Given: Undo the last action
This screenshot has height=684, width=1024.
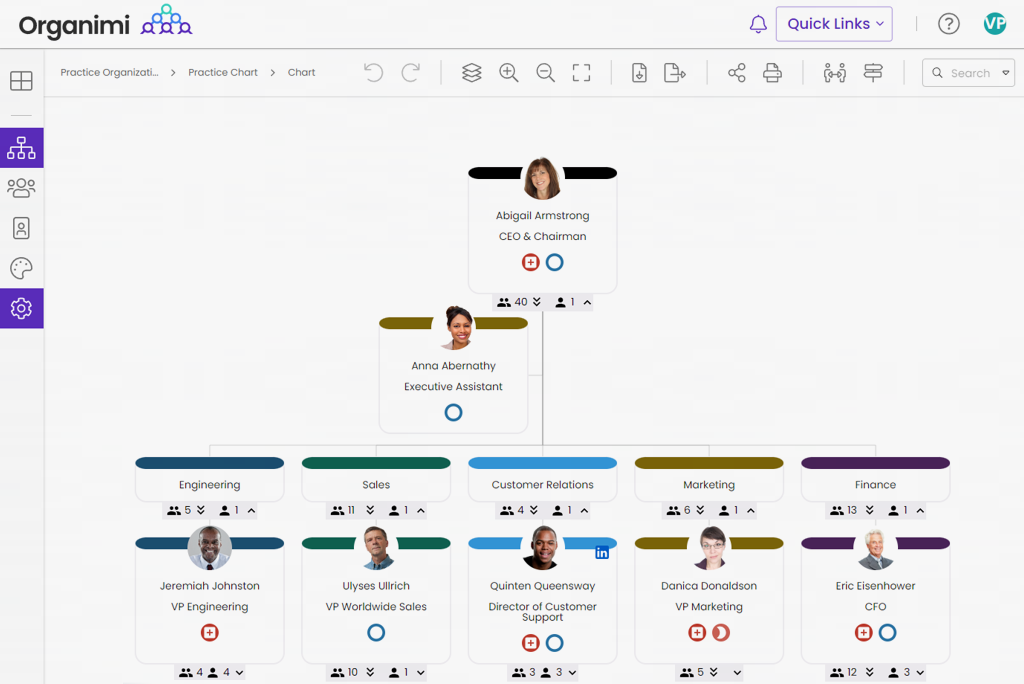Looking at the screenshot, I should pos(374,73).
